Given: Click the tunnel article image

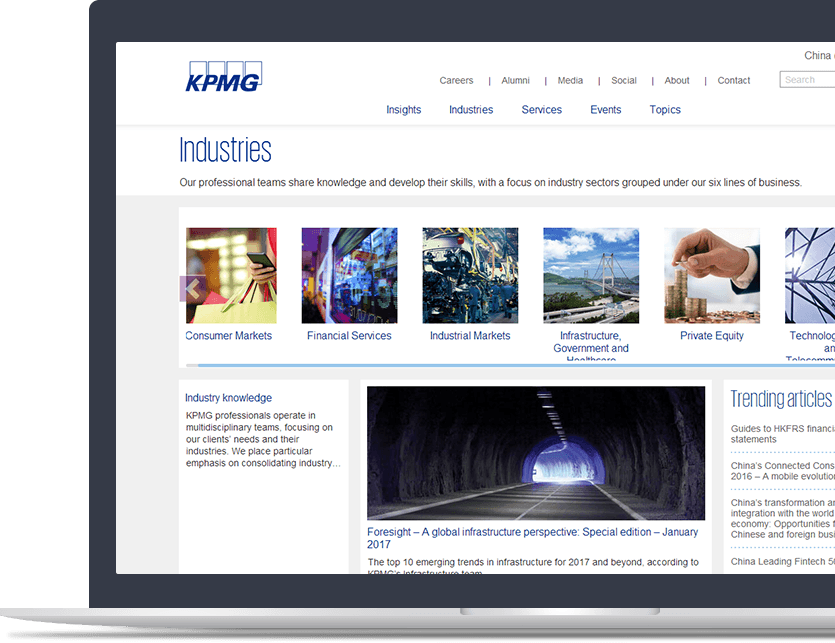Looking at the screenshot, I should coord(535,453).
